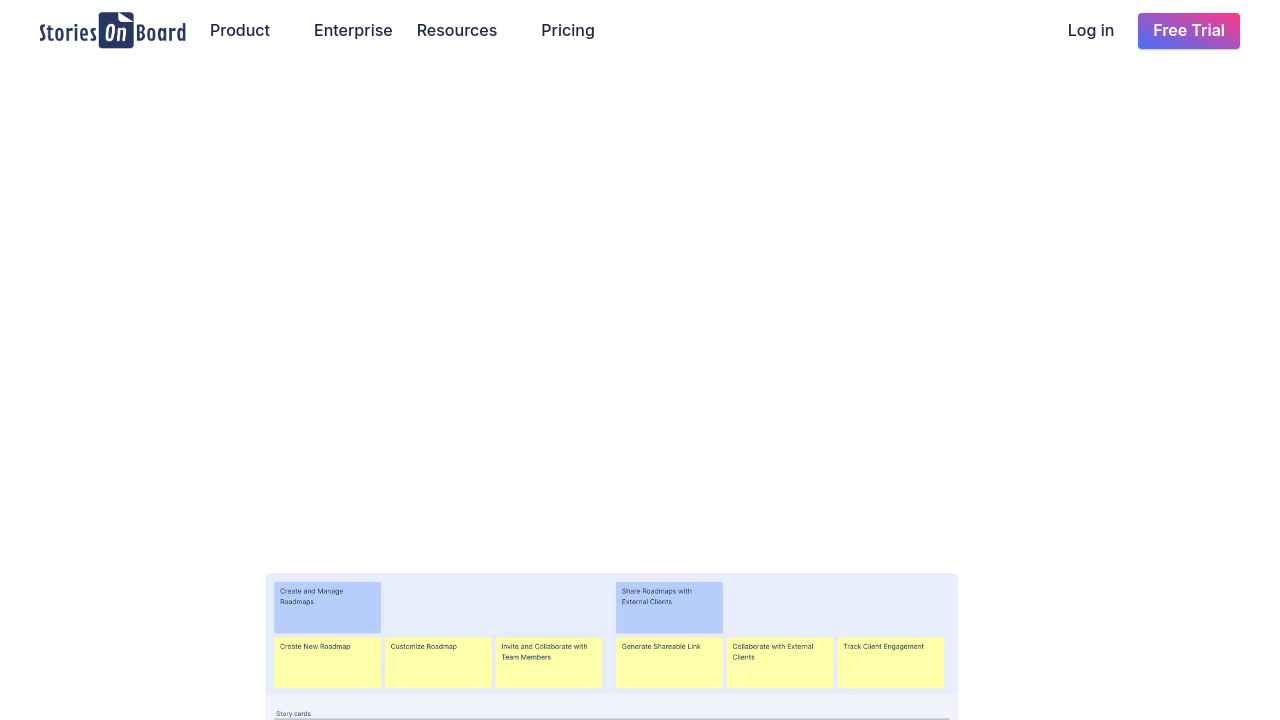Image resolution: width=1280 pixels, height=720 pixels.
Task: Select the 'Share Roadmaps with External Clients' card
Action: point(669,607)
